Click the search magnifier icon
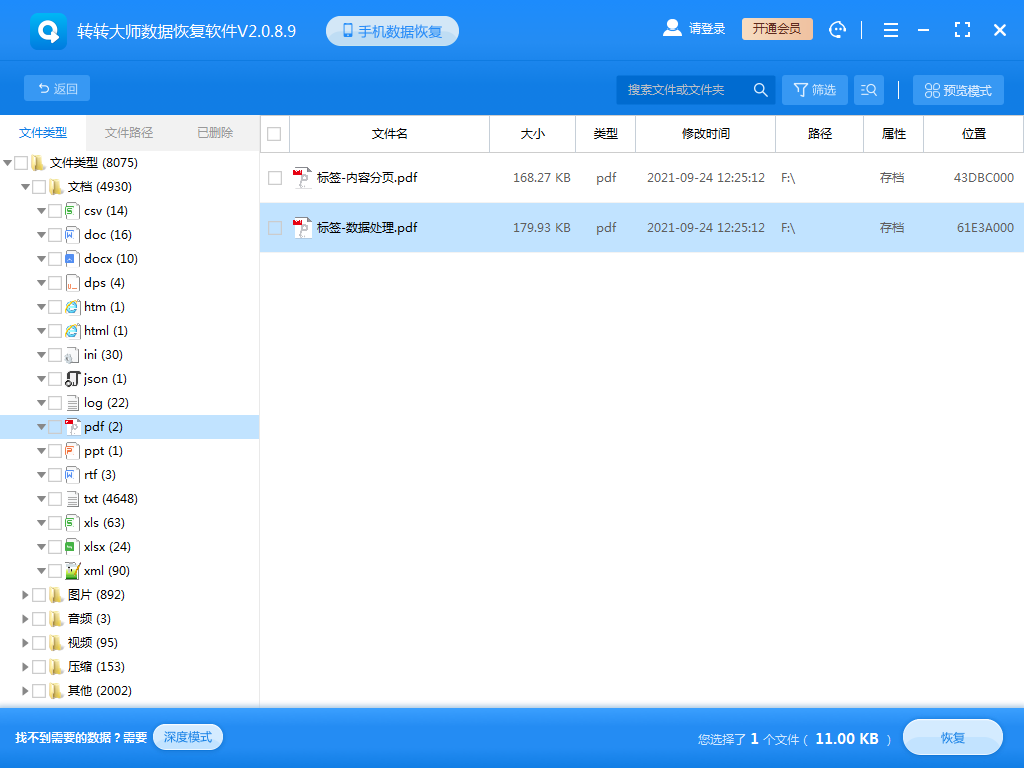 761,90
